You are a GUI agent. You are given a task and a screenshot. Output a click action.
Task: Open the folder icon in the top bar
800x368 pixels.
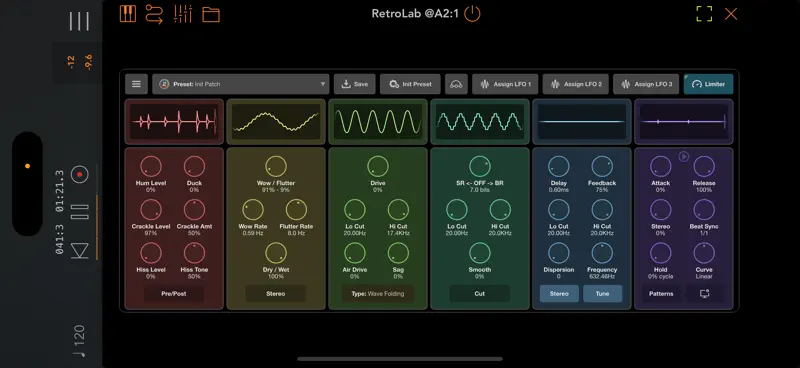coord(211,14)
